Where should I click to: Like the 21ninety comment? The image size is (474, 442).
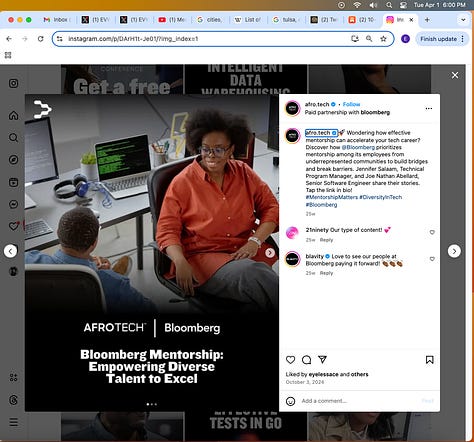432,232
